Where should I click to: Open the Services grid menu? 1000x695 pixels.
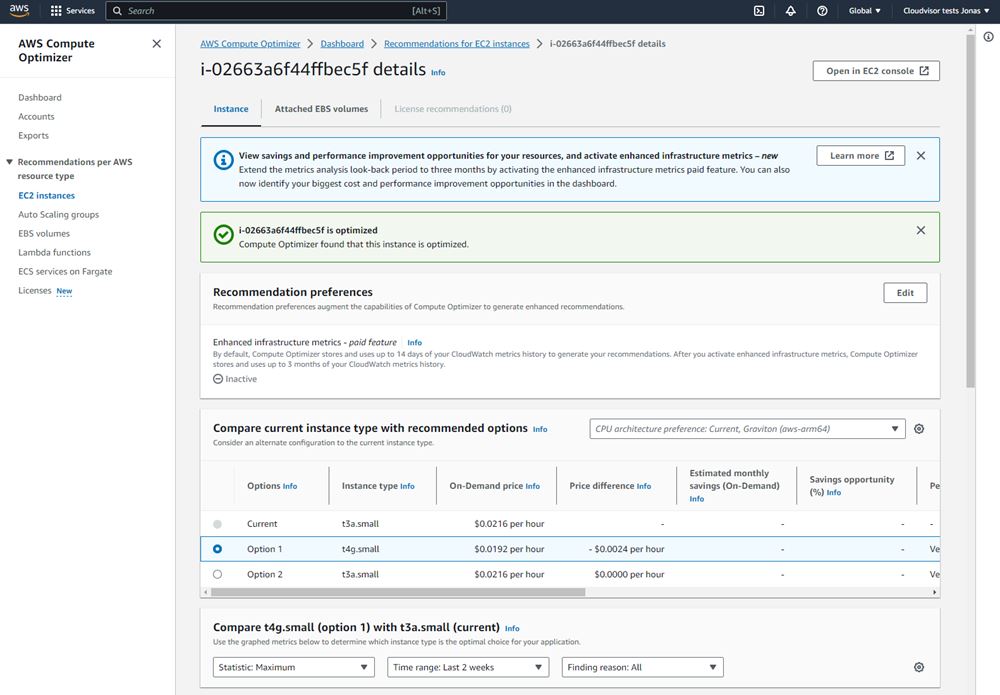click(x=72, y=11)
